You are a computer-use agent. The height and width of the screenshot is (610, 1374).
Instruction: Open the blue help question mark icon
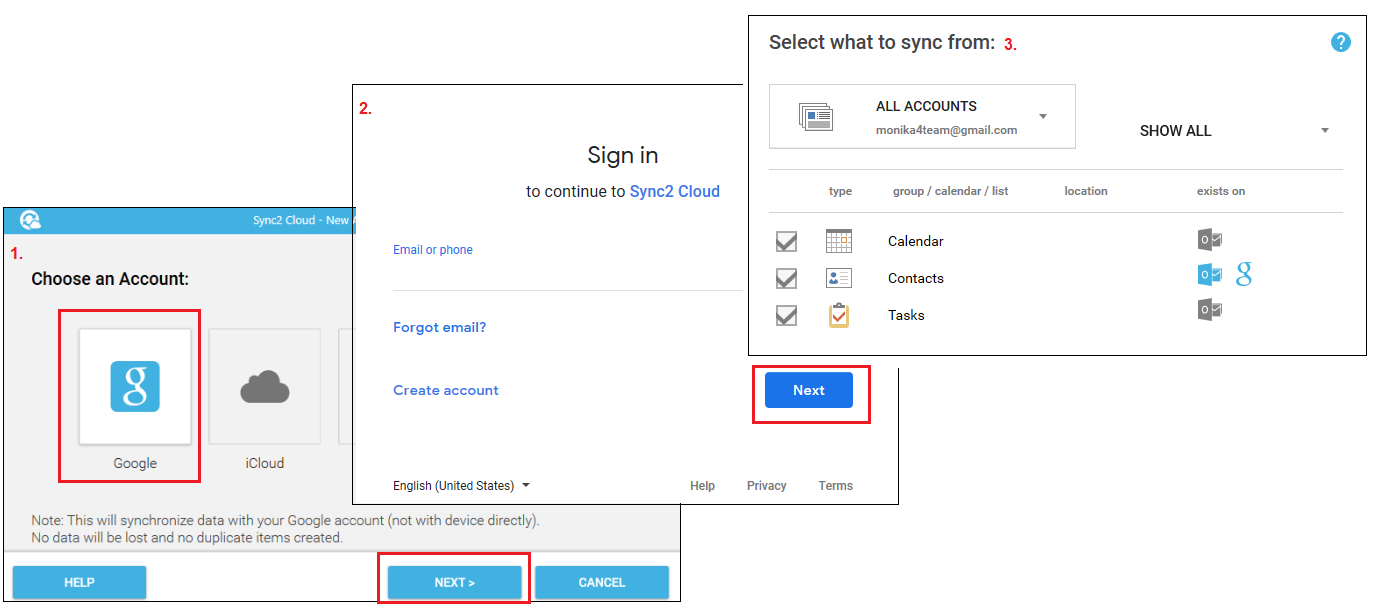coord(1341,42)
